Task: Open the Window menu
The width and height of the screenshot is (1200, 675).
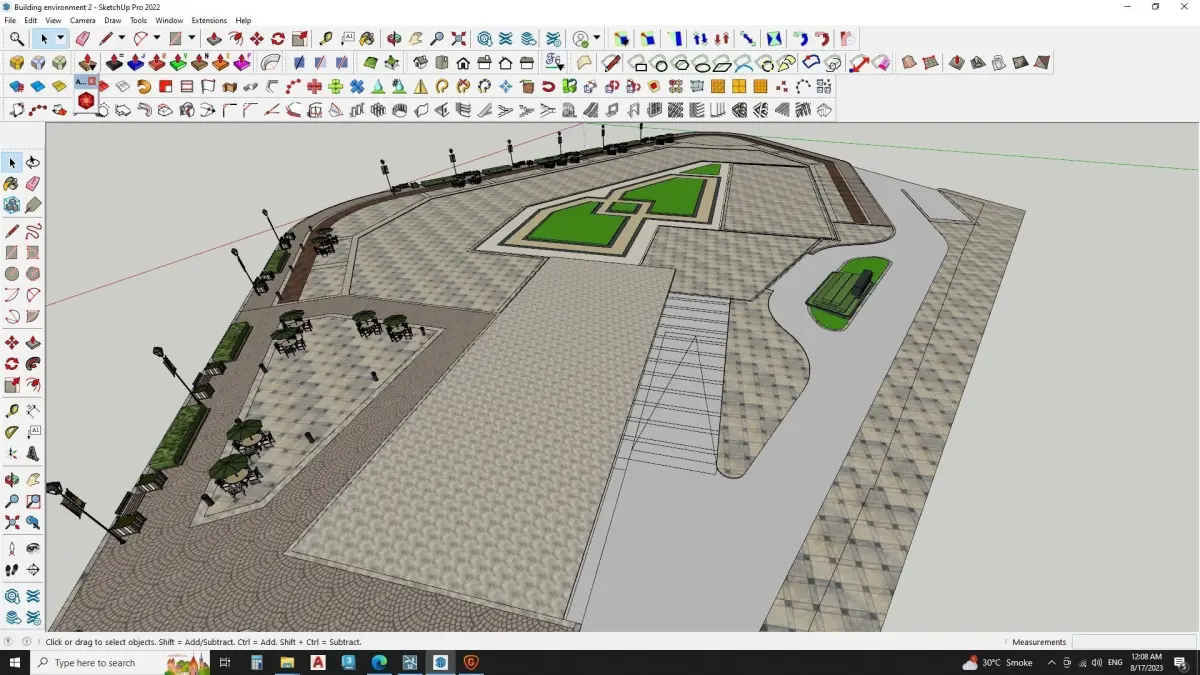Action: point(169,20)
